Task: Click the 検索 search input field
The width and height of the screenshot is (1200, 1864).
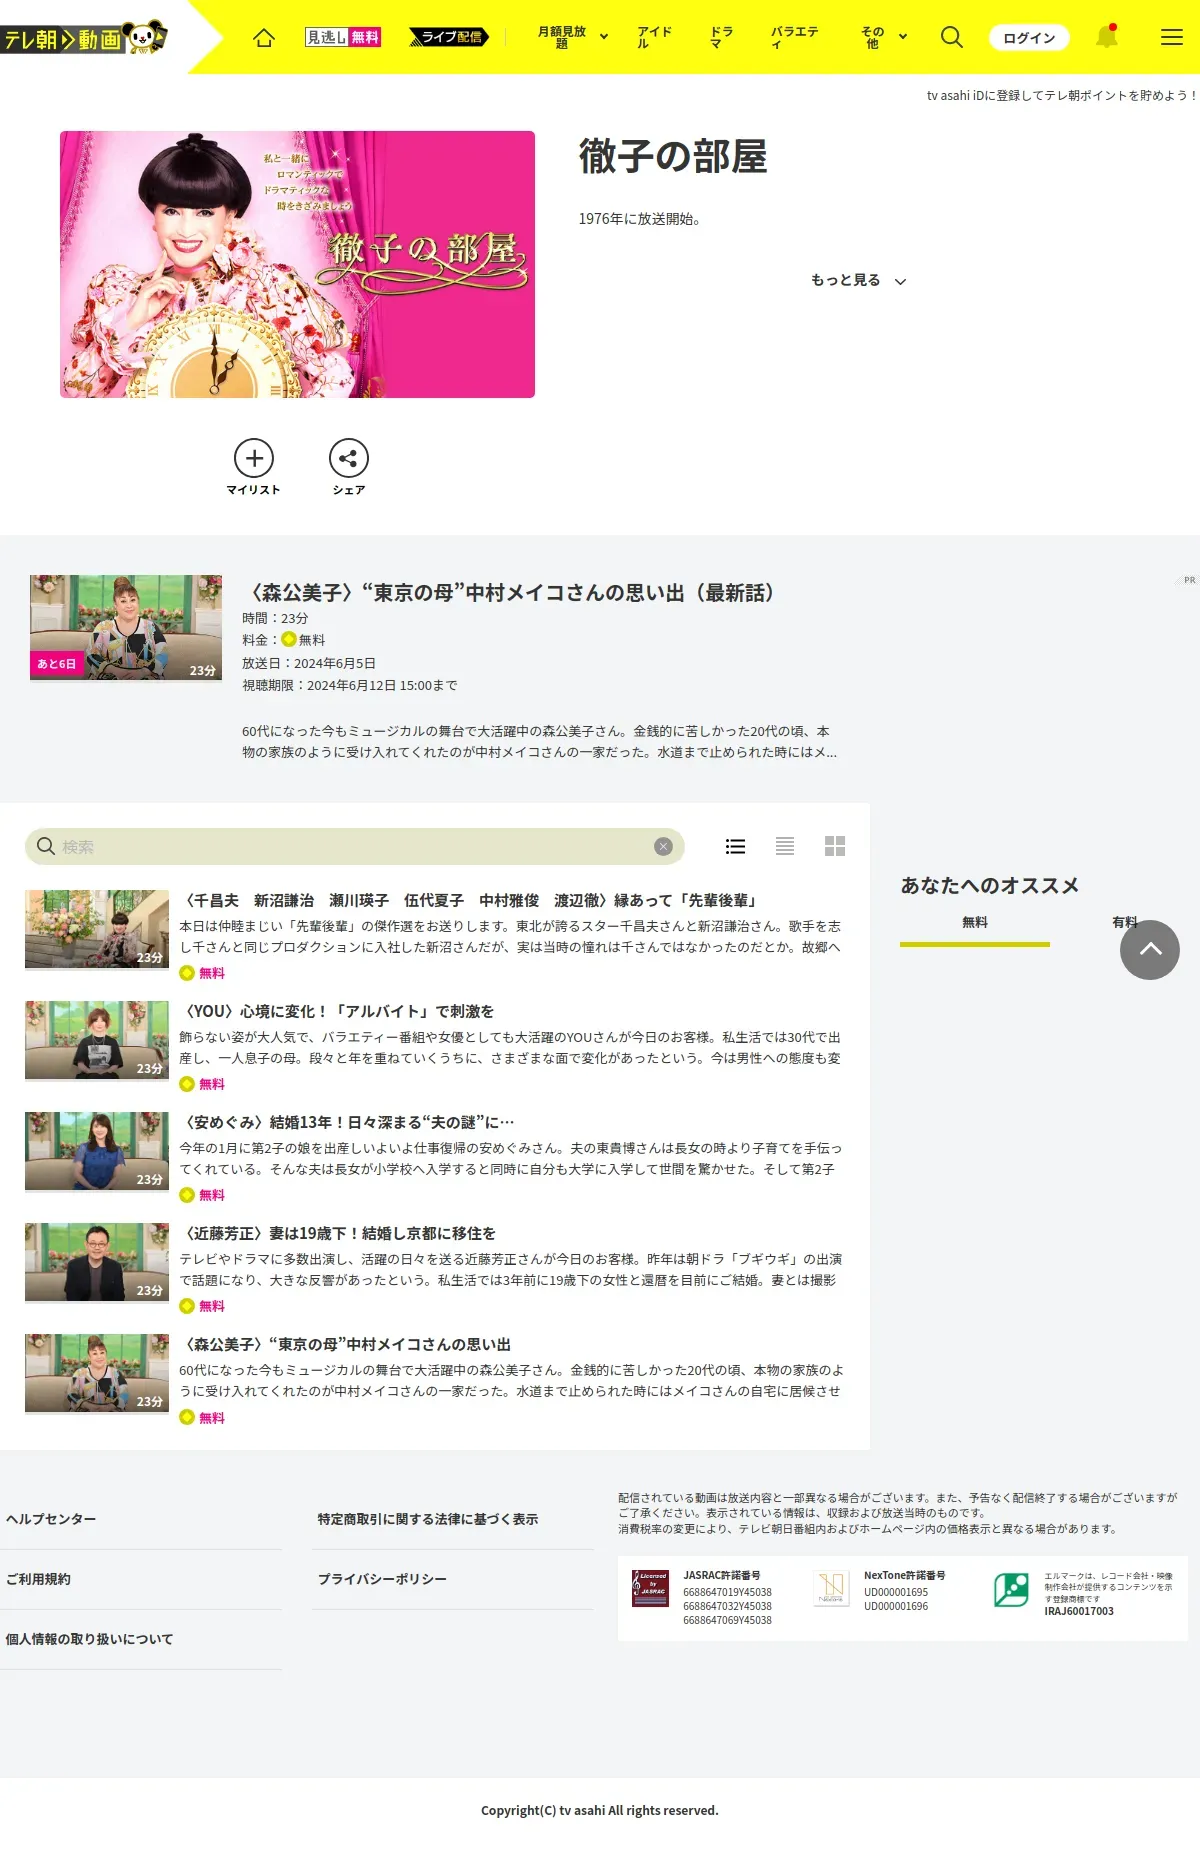Action: (355, 846)
